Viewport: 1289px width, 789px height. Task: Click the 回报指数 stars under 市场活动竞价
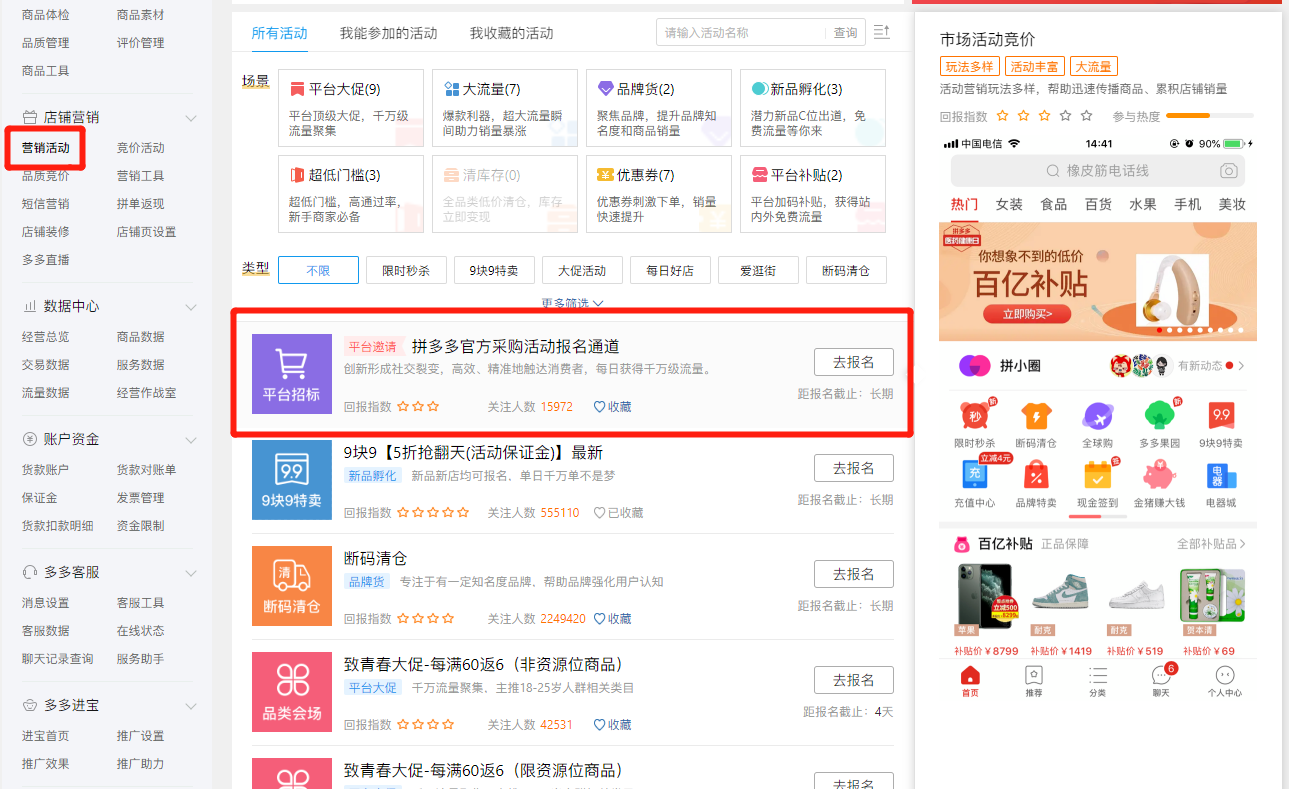tap(1045, 116)
